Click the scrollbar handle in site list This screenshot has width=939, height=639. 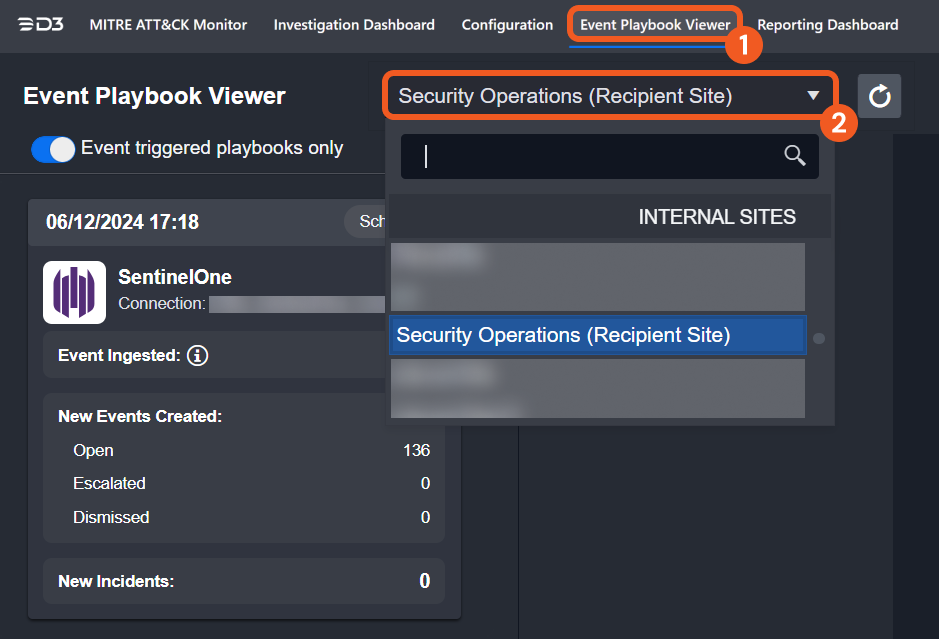tap(819, 338)
